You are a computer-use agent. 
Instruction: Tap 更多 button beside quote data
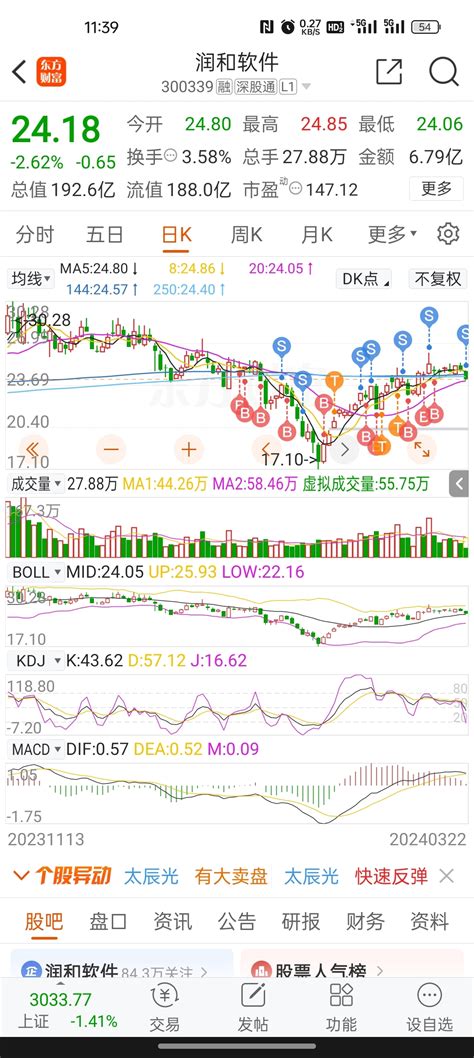(436, 189)
